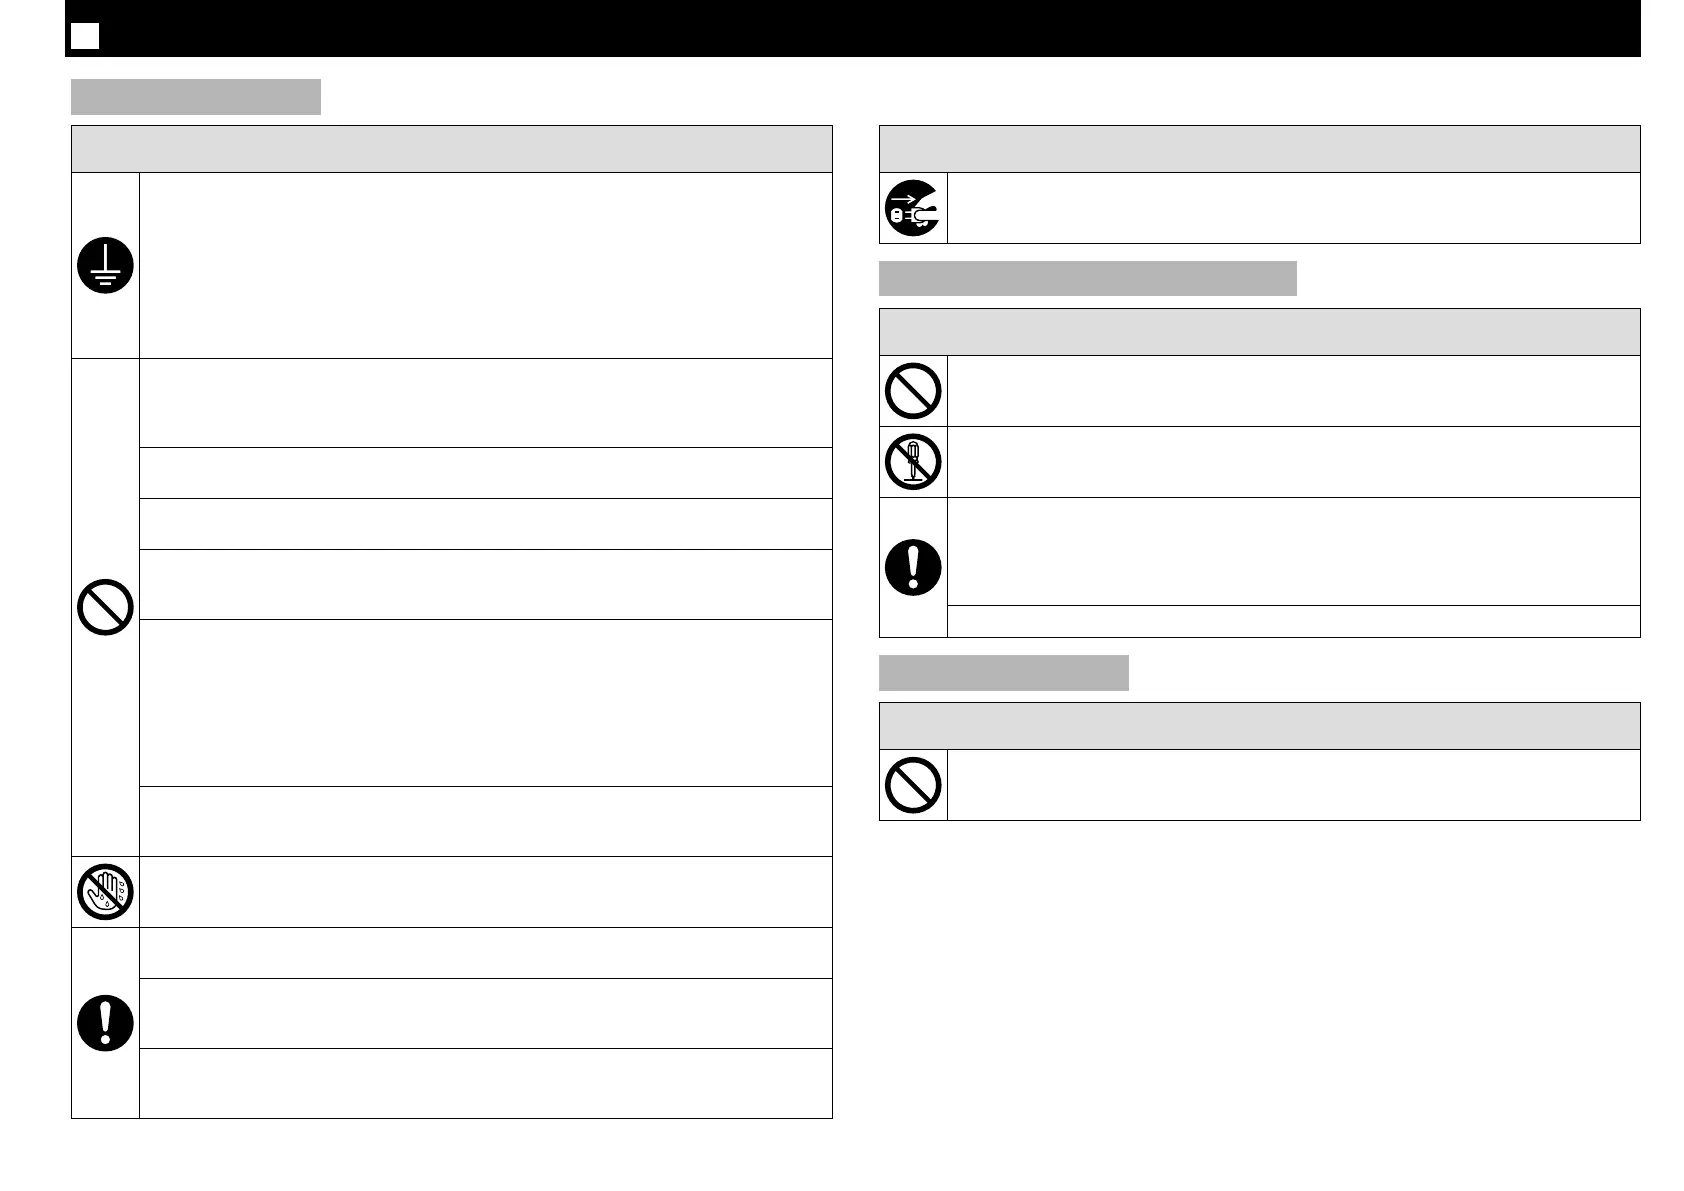Viewport: 1684px width, 1191px height.
Task: Click the unplug power cord icon
Action: (x=913, y=208)
